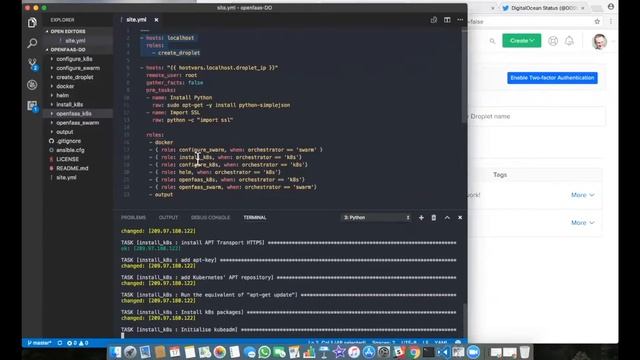Click the open changes icon in editor toolbar

pyautogui.click(x=433, y=20)
